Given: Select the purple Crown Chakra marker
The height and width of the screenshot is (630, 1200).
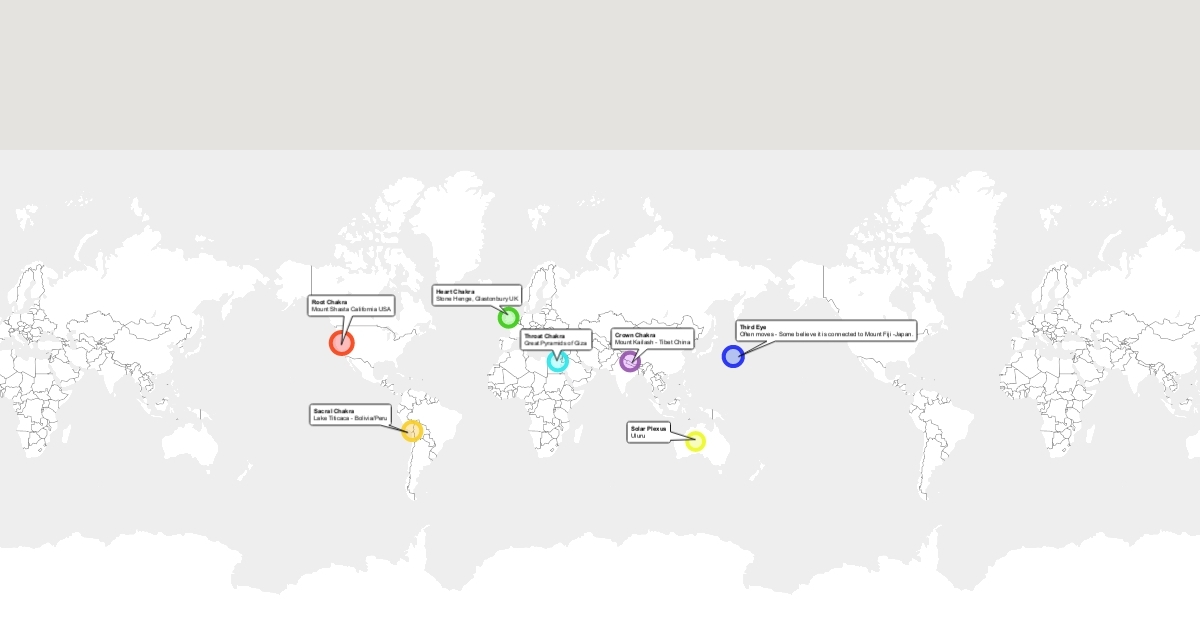Looking at the screenshot, I should (630, 361).
